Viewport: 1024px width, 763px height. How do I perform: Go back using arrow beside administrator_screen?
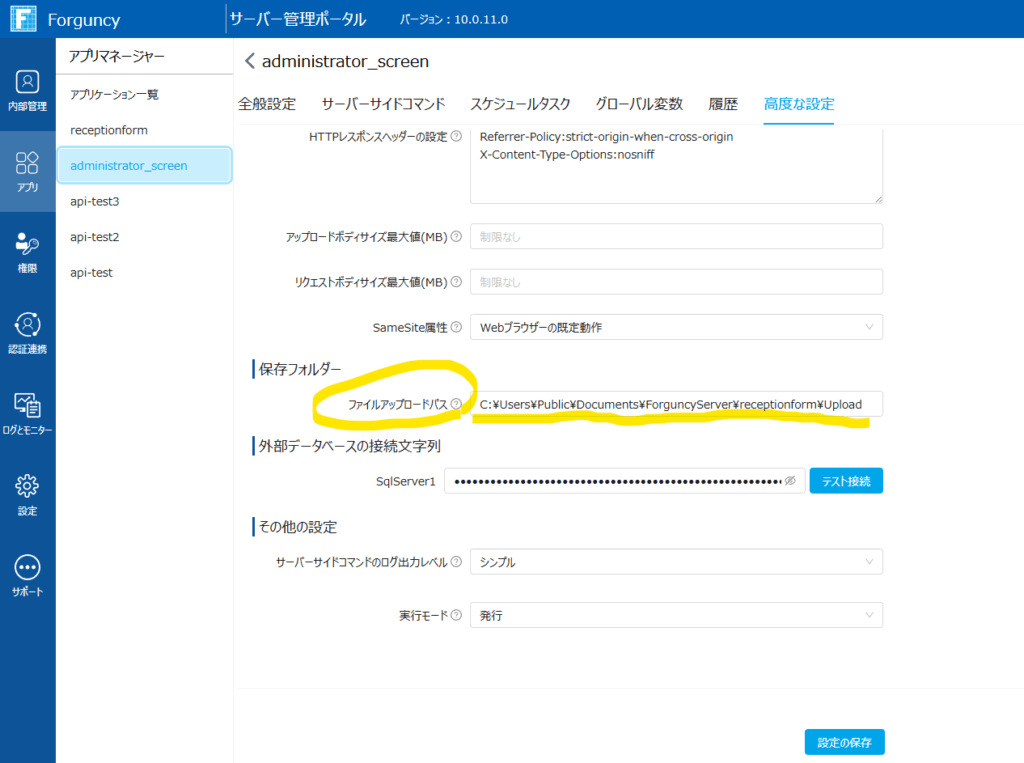pos(249,62)
